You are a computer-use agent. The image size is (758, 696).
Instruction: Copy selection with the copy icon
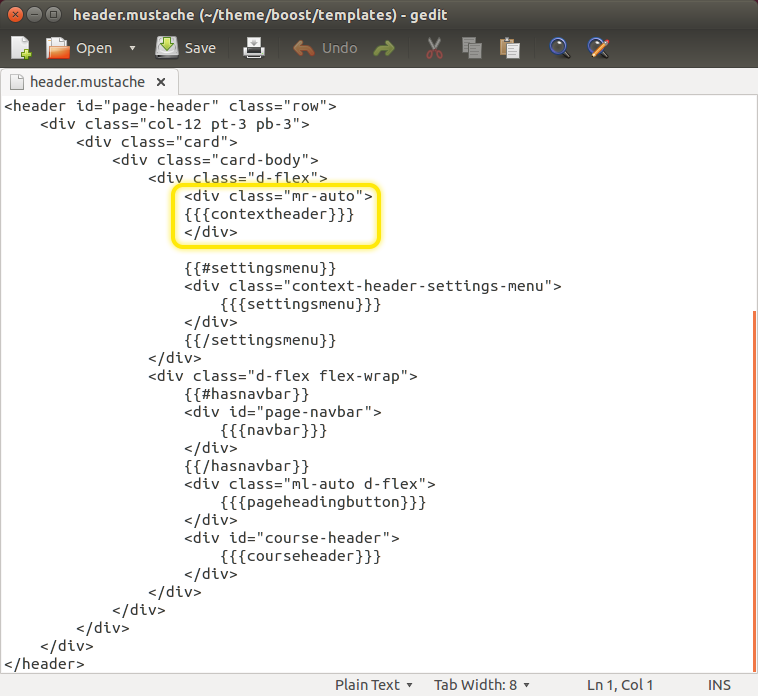pos(471,48)
